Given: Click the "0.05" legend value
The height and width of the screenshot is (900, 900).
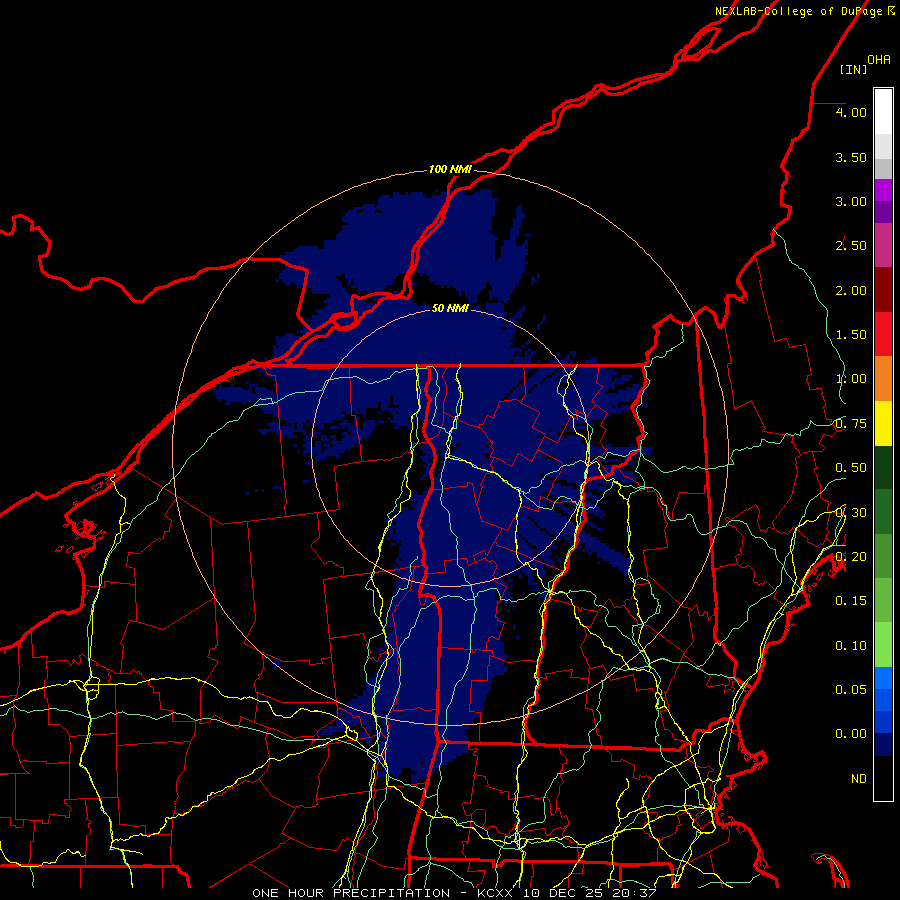Looking at the screenshot, I should 851,689.
